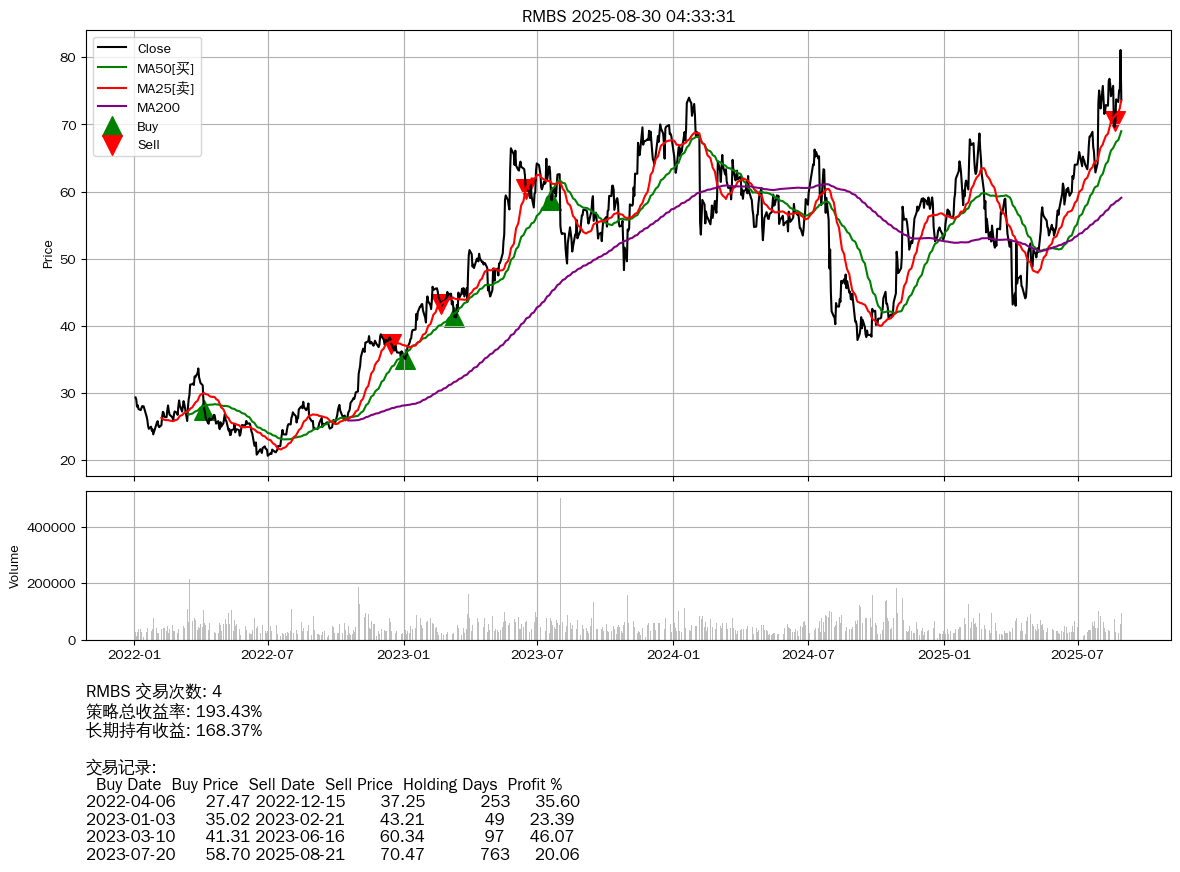Click the July 2023 buy marker near price 58
Image resolution: width=1180 pixels, height=872 pixels.
pos(551,200)
